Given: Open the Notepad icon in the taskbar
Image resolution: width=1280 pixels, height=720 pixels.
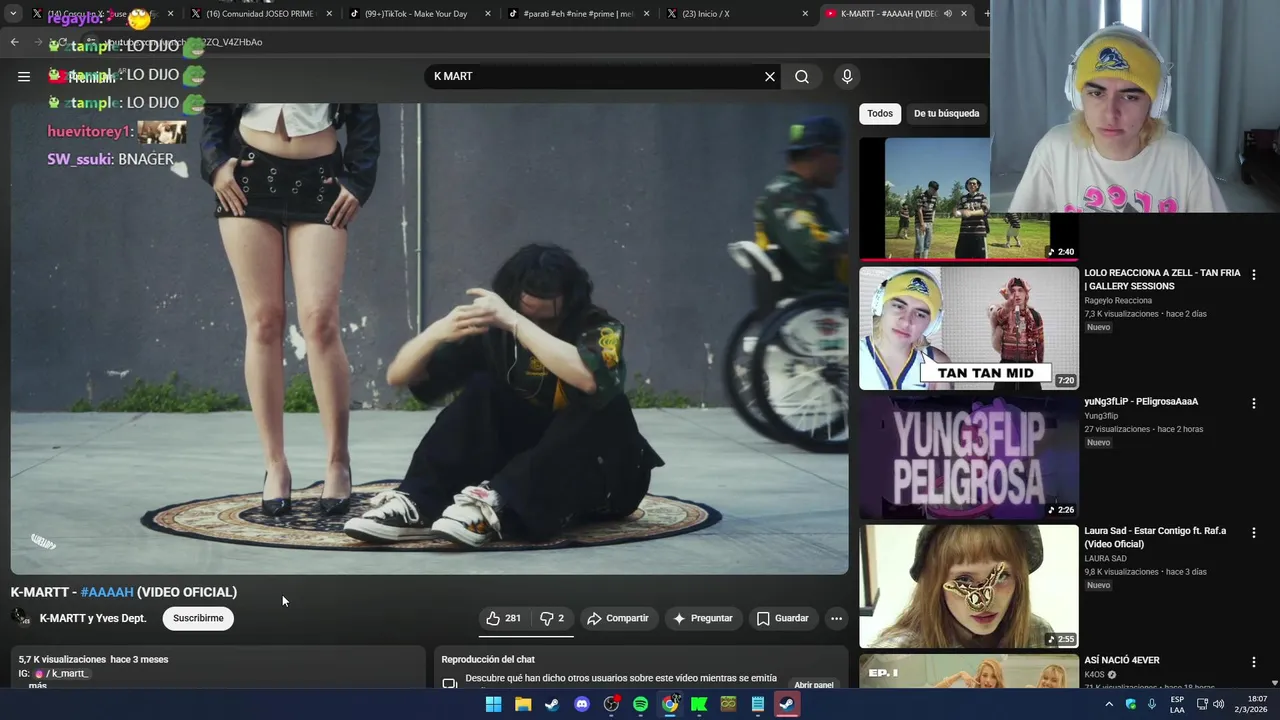Looking at the screenshot, I should tap(758, 704).
